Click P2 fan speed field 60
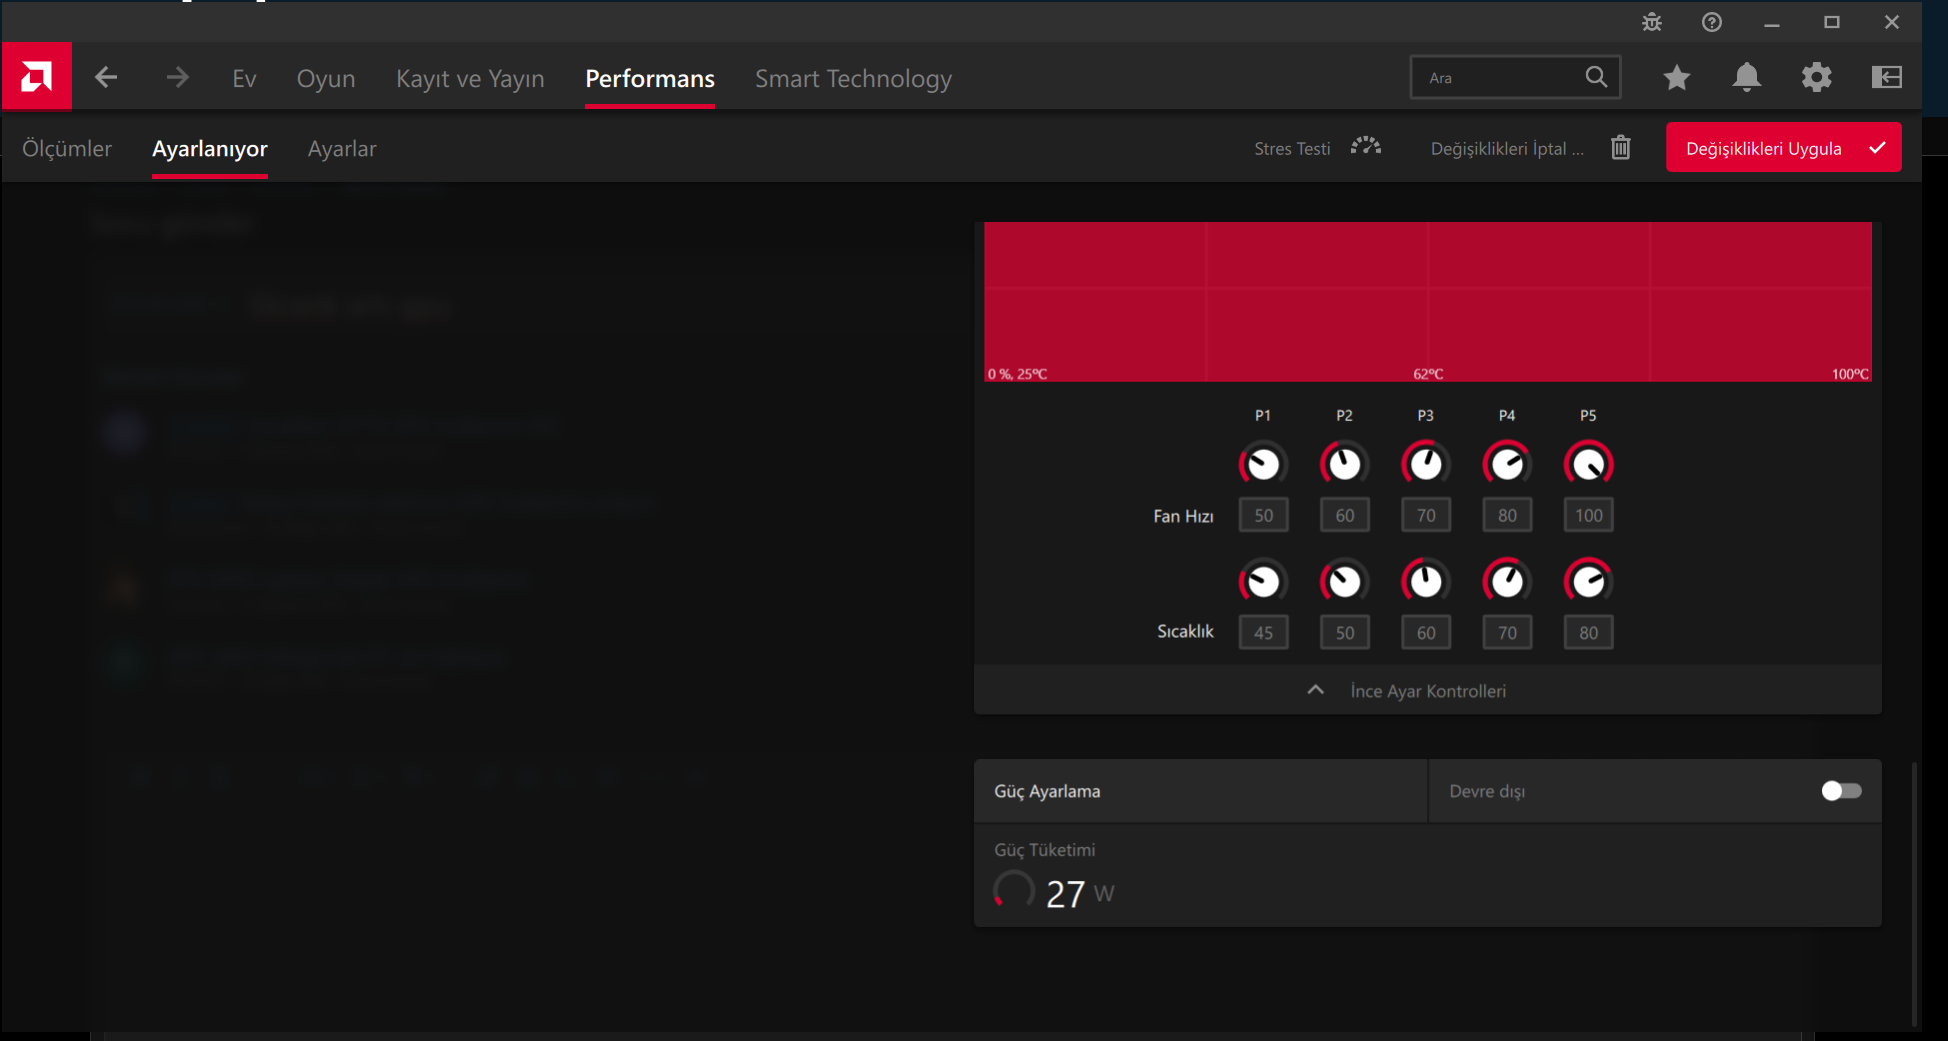Image resolution: width=1948 pixels, height=1041 pixels. [1344, 515]
